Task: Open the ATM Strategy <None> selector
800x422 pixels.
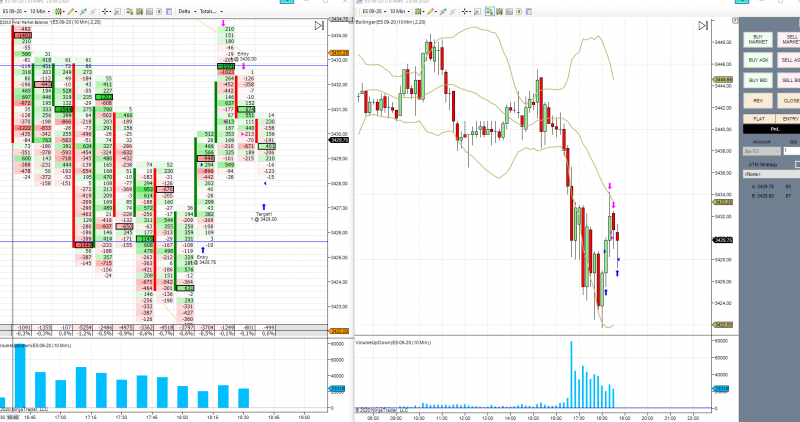Action: (x=771, y=174)
